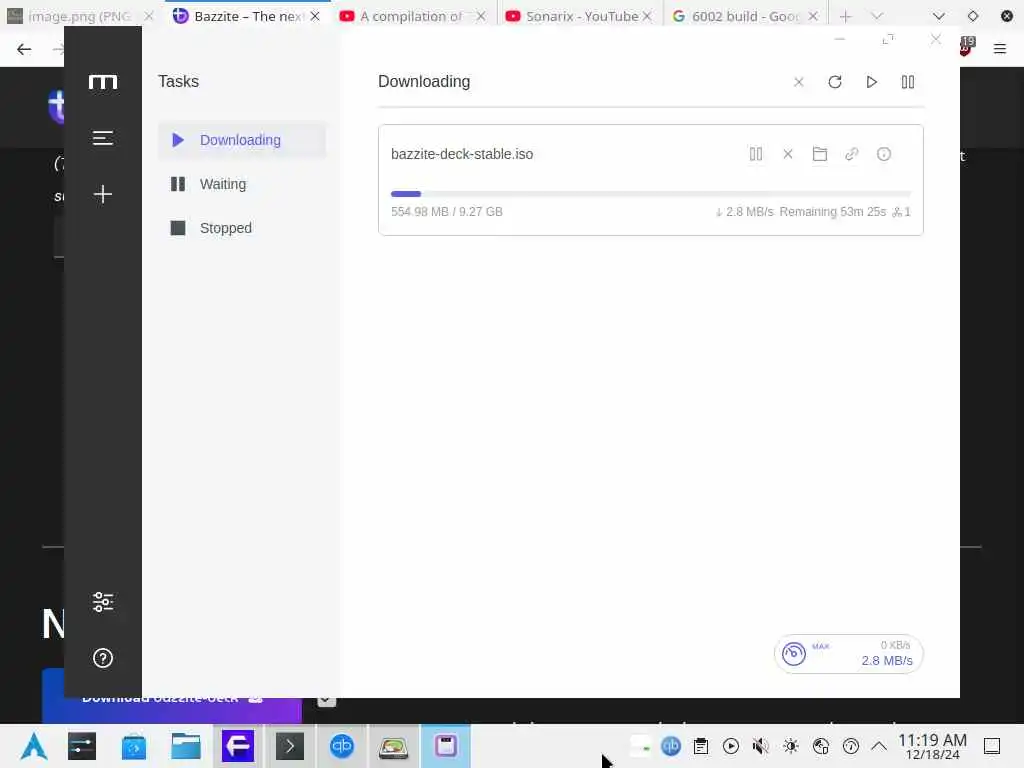Switch to Floorp browser in taskbar
This screenshot has width=1024, height=768.
coord(238,746)
